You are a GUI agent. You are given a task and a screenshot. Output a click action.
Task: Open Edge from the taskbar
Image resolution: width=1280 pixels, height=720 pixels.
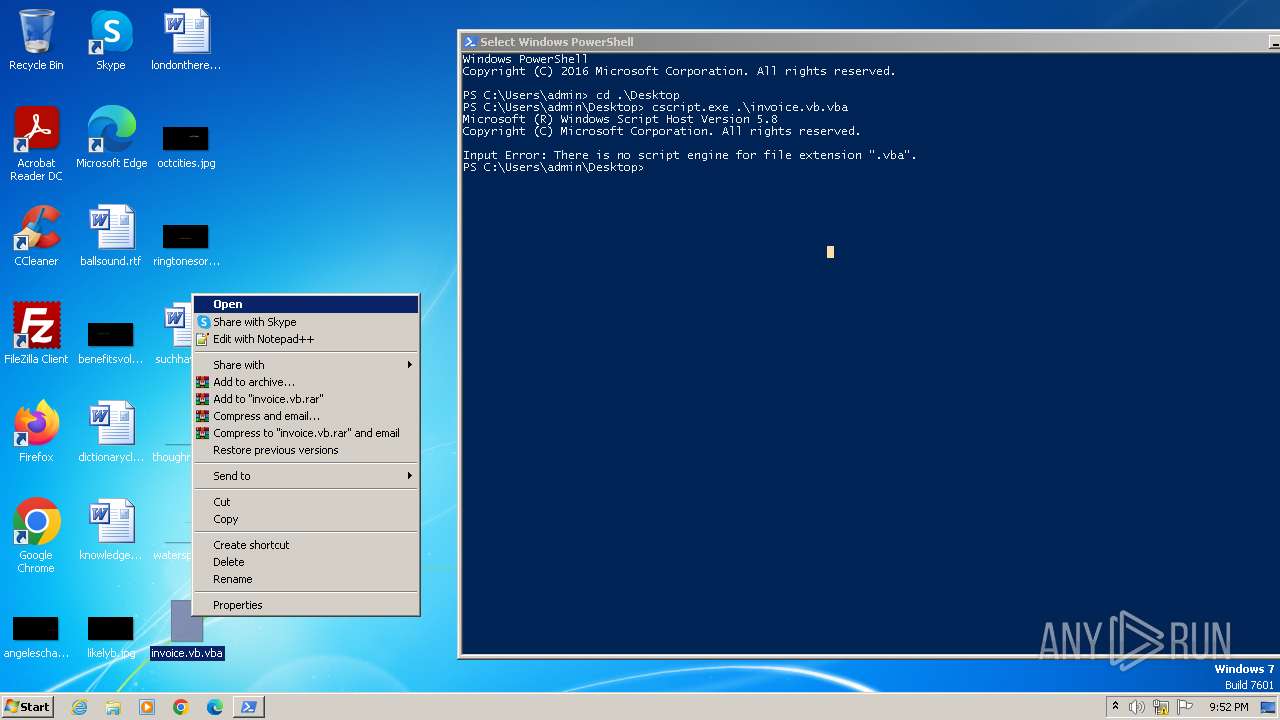(x=215, y=707)
